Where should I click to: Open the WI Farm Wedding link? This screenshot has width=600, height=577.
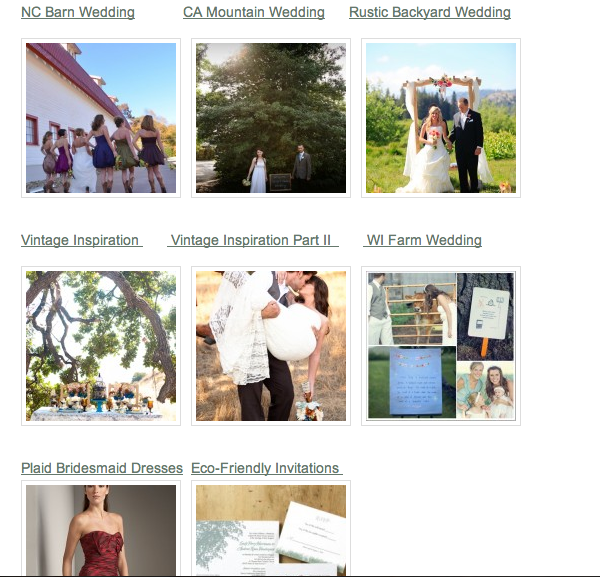coord(424,240)
